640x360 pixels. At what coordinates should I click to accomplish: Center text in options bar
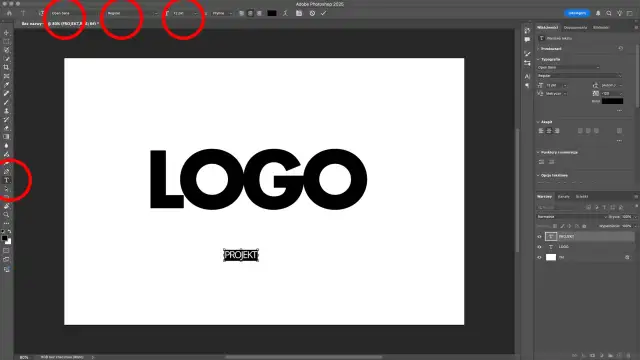pyautogui.click(x=250, y=13)
